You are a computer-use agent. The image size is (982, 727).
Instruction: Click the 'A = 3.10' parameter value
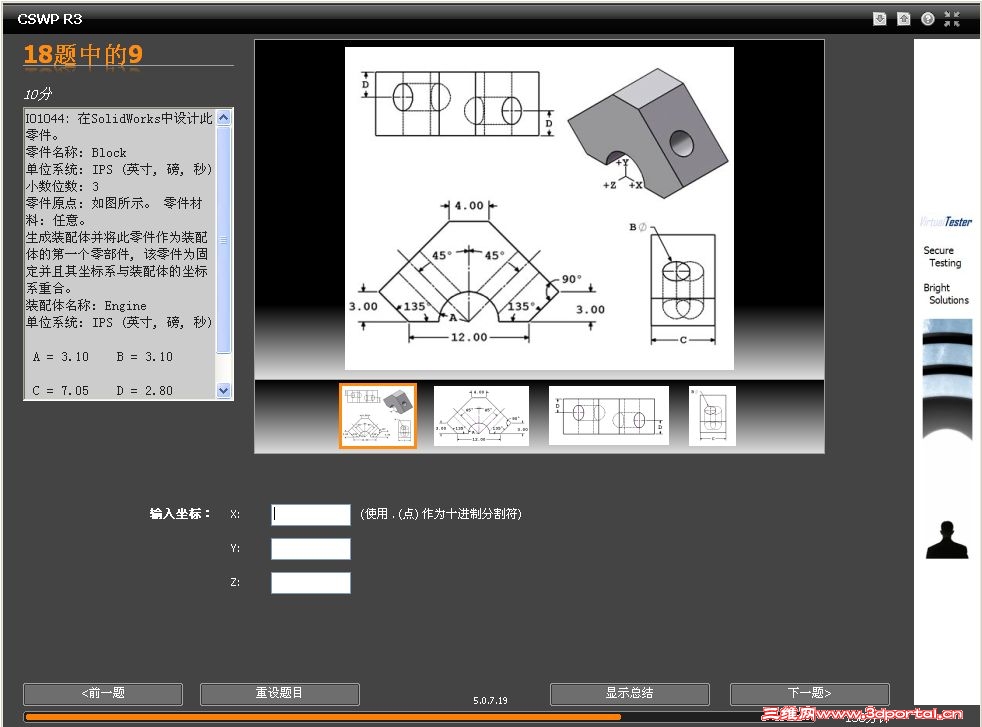(61, 357)
